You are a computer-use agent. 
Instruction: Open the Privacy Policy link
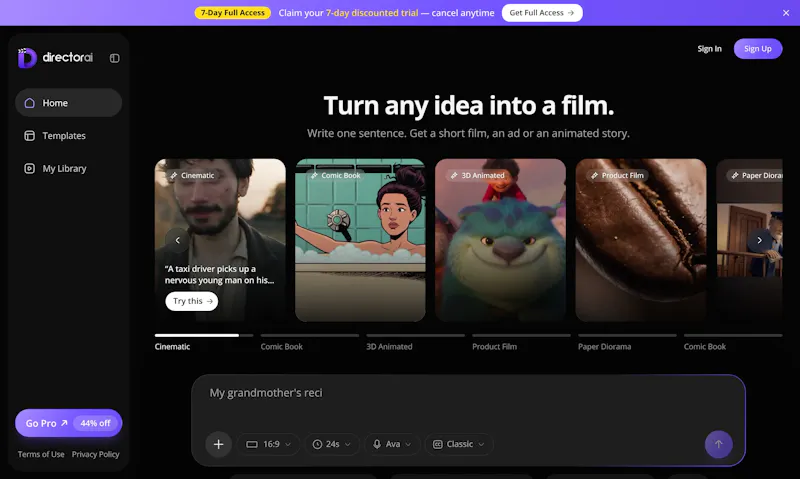coord(95,455)
